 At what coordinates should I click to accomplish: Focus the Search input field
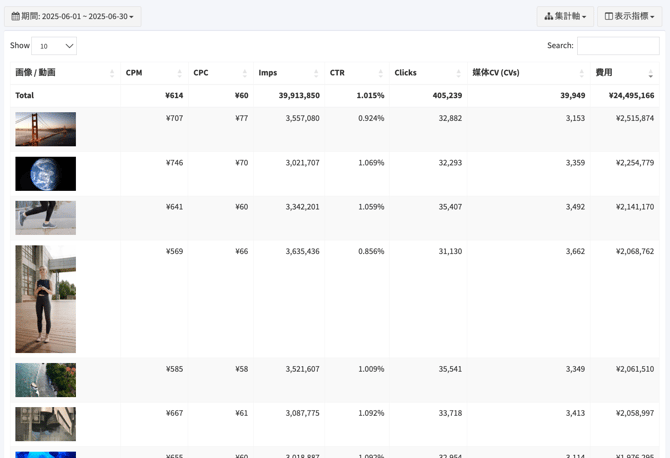618,46
